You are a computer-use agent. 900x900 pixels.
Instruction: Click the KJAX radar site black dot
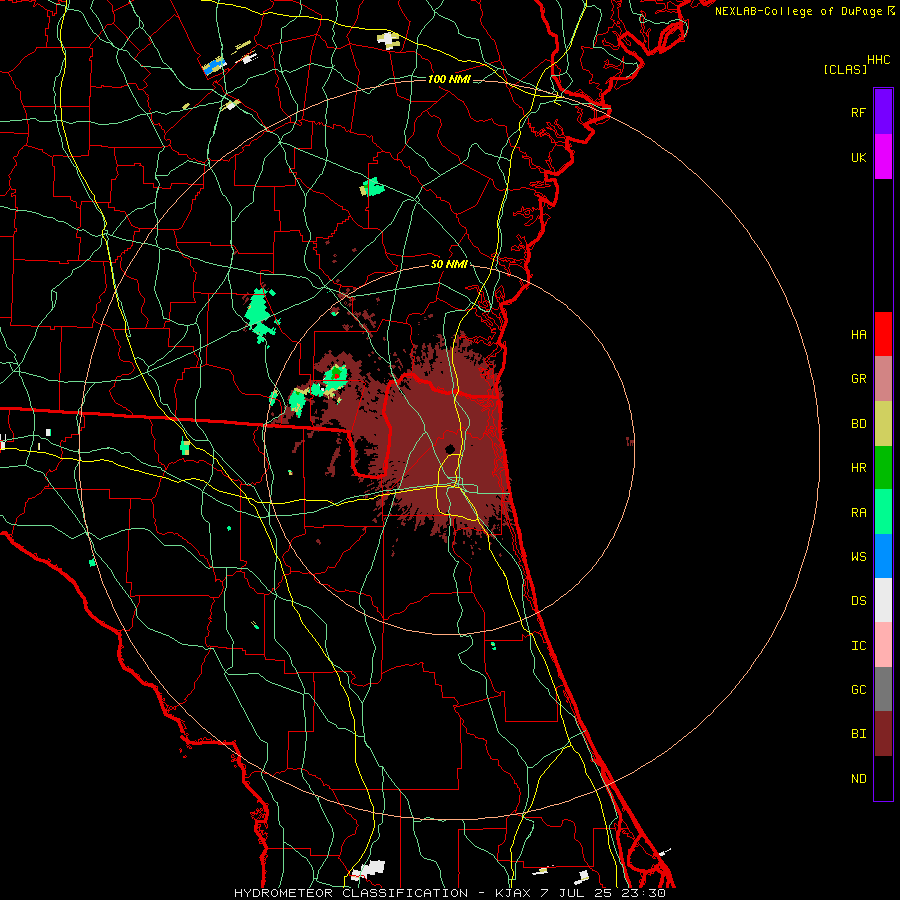tap(450, 449)
